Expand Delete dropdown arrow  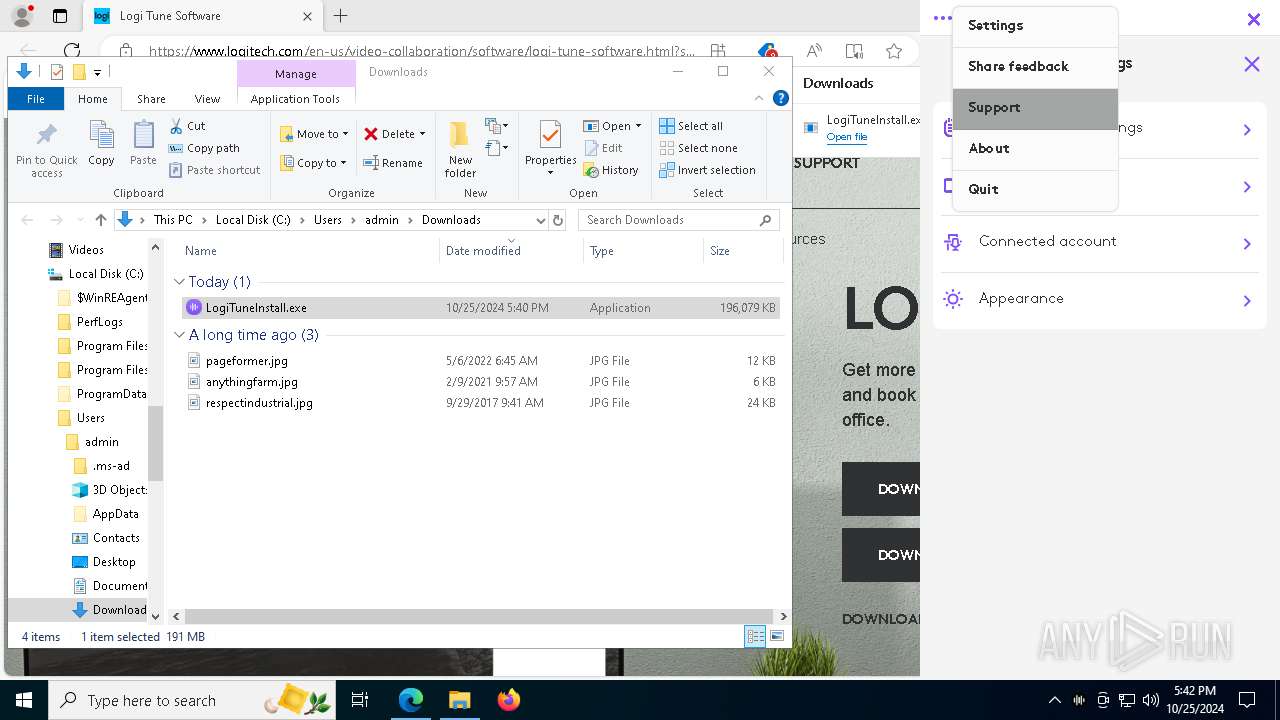[422, 134]
